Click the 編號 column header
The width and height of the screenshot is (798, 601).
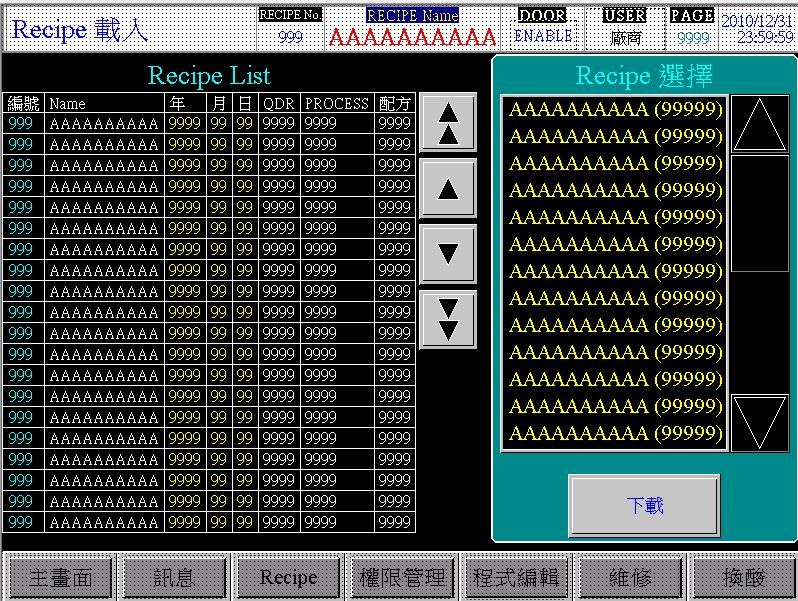click(23, 103)
